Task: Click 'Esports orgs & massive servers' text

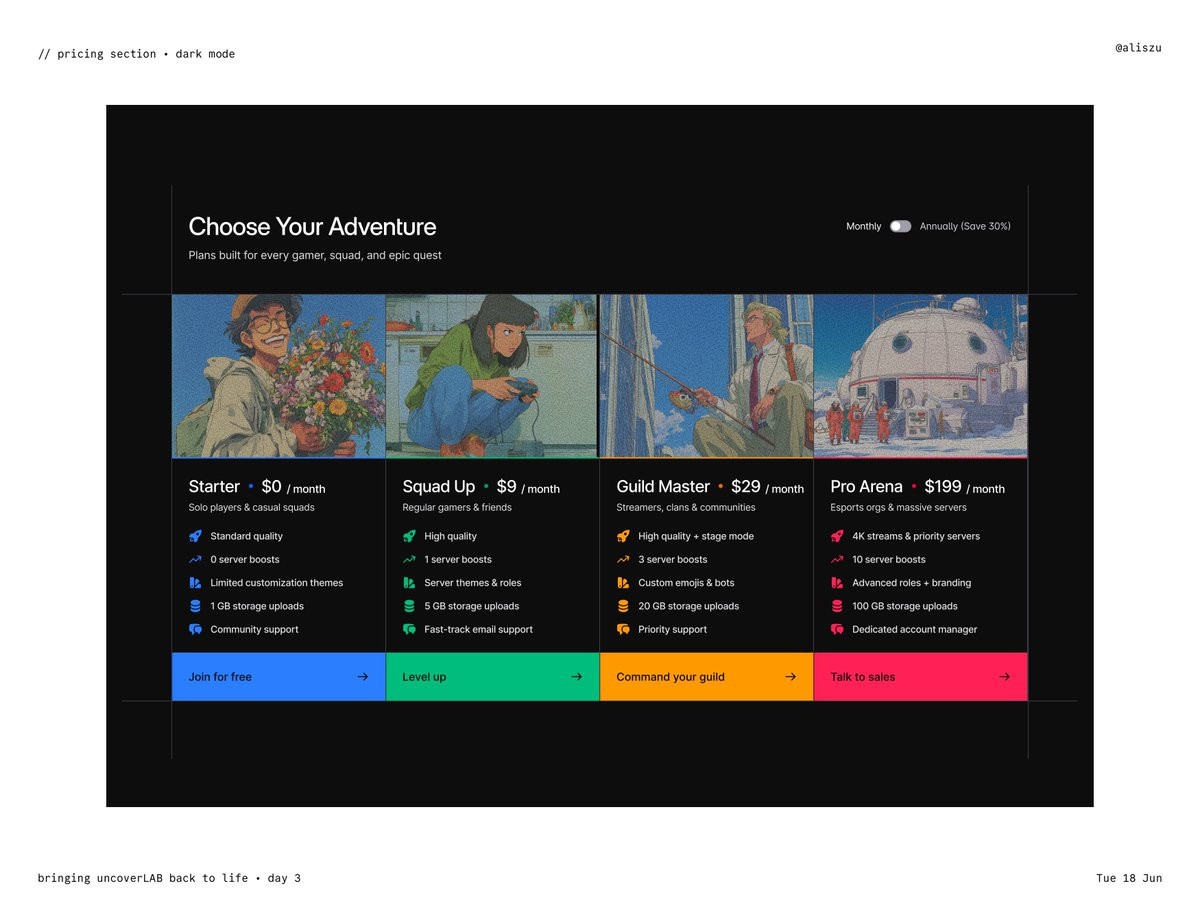Action: click(898, 508)
